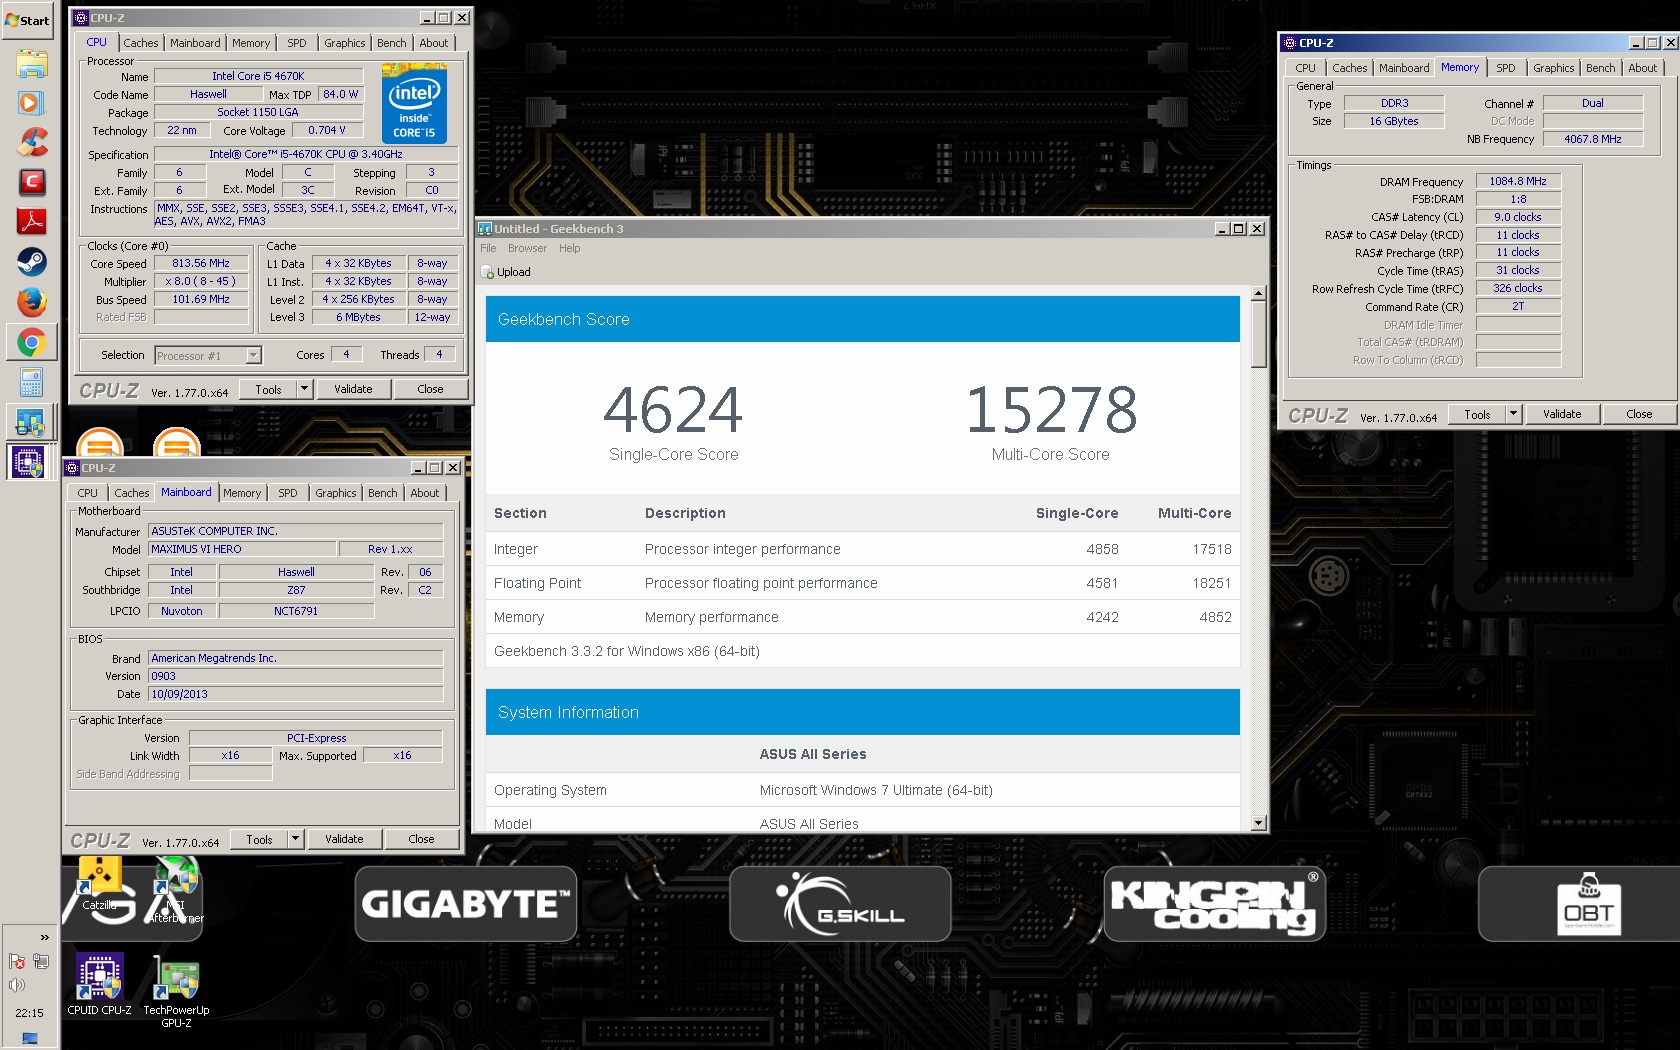The image size is (1680, 1050).
Task: Launch Windows Media Player from the taskbar
Action: (31, 103)
